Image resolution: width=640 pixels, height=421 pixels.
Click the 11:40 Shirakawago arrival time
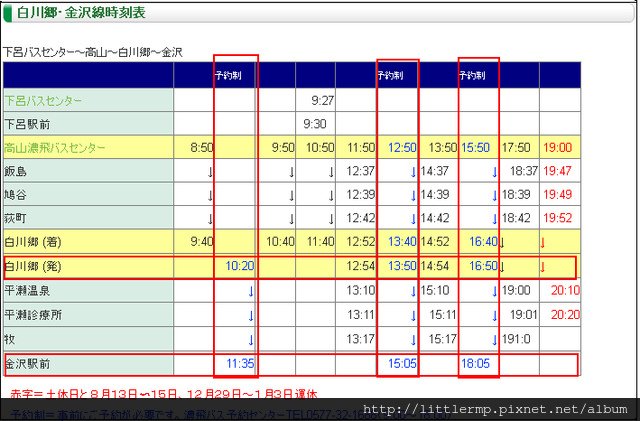[x=320, y=242]
